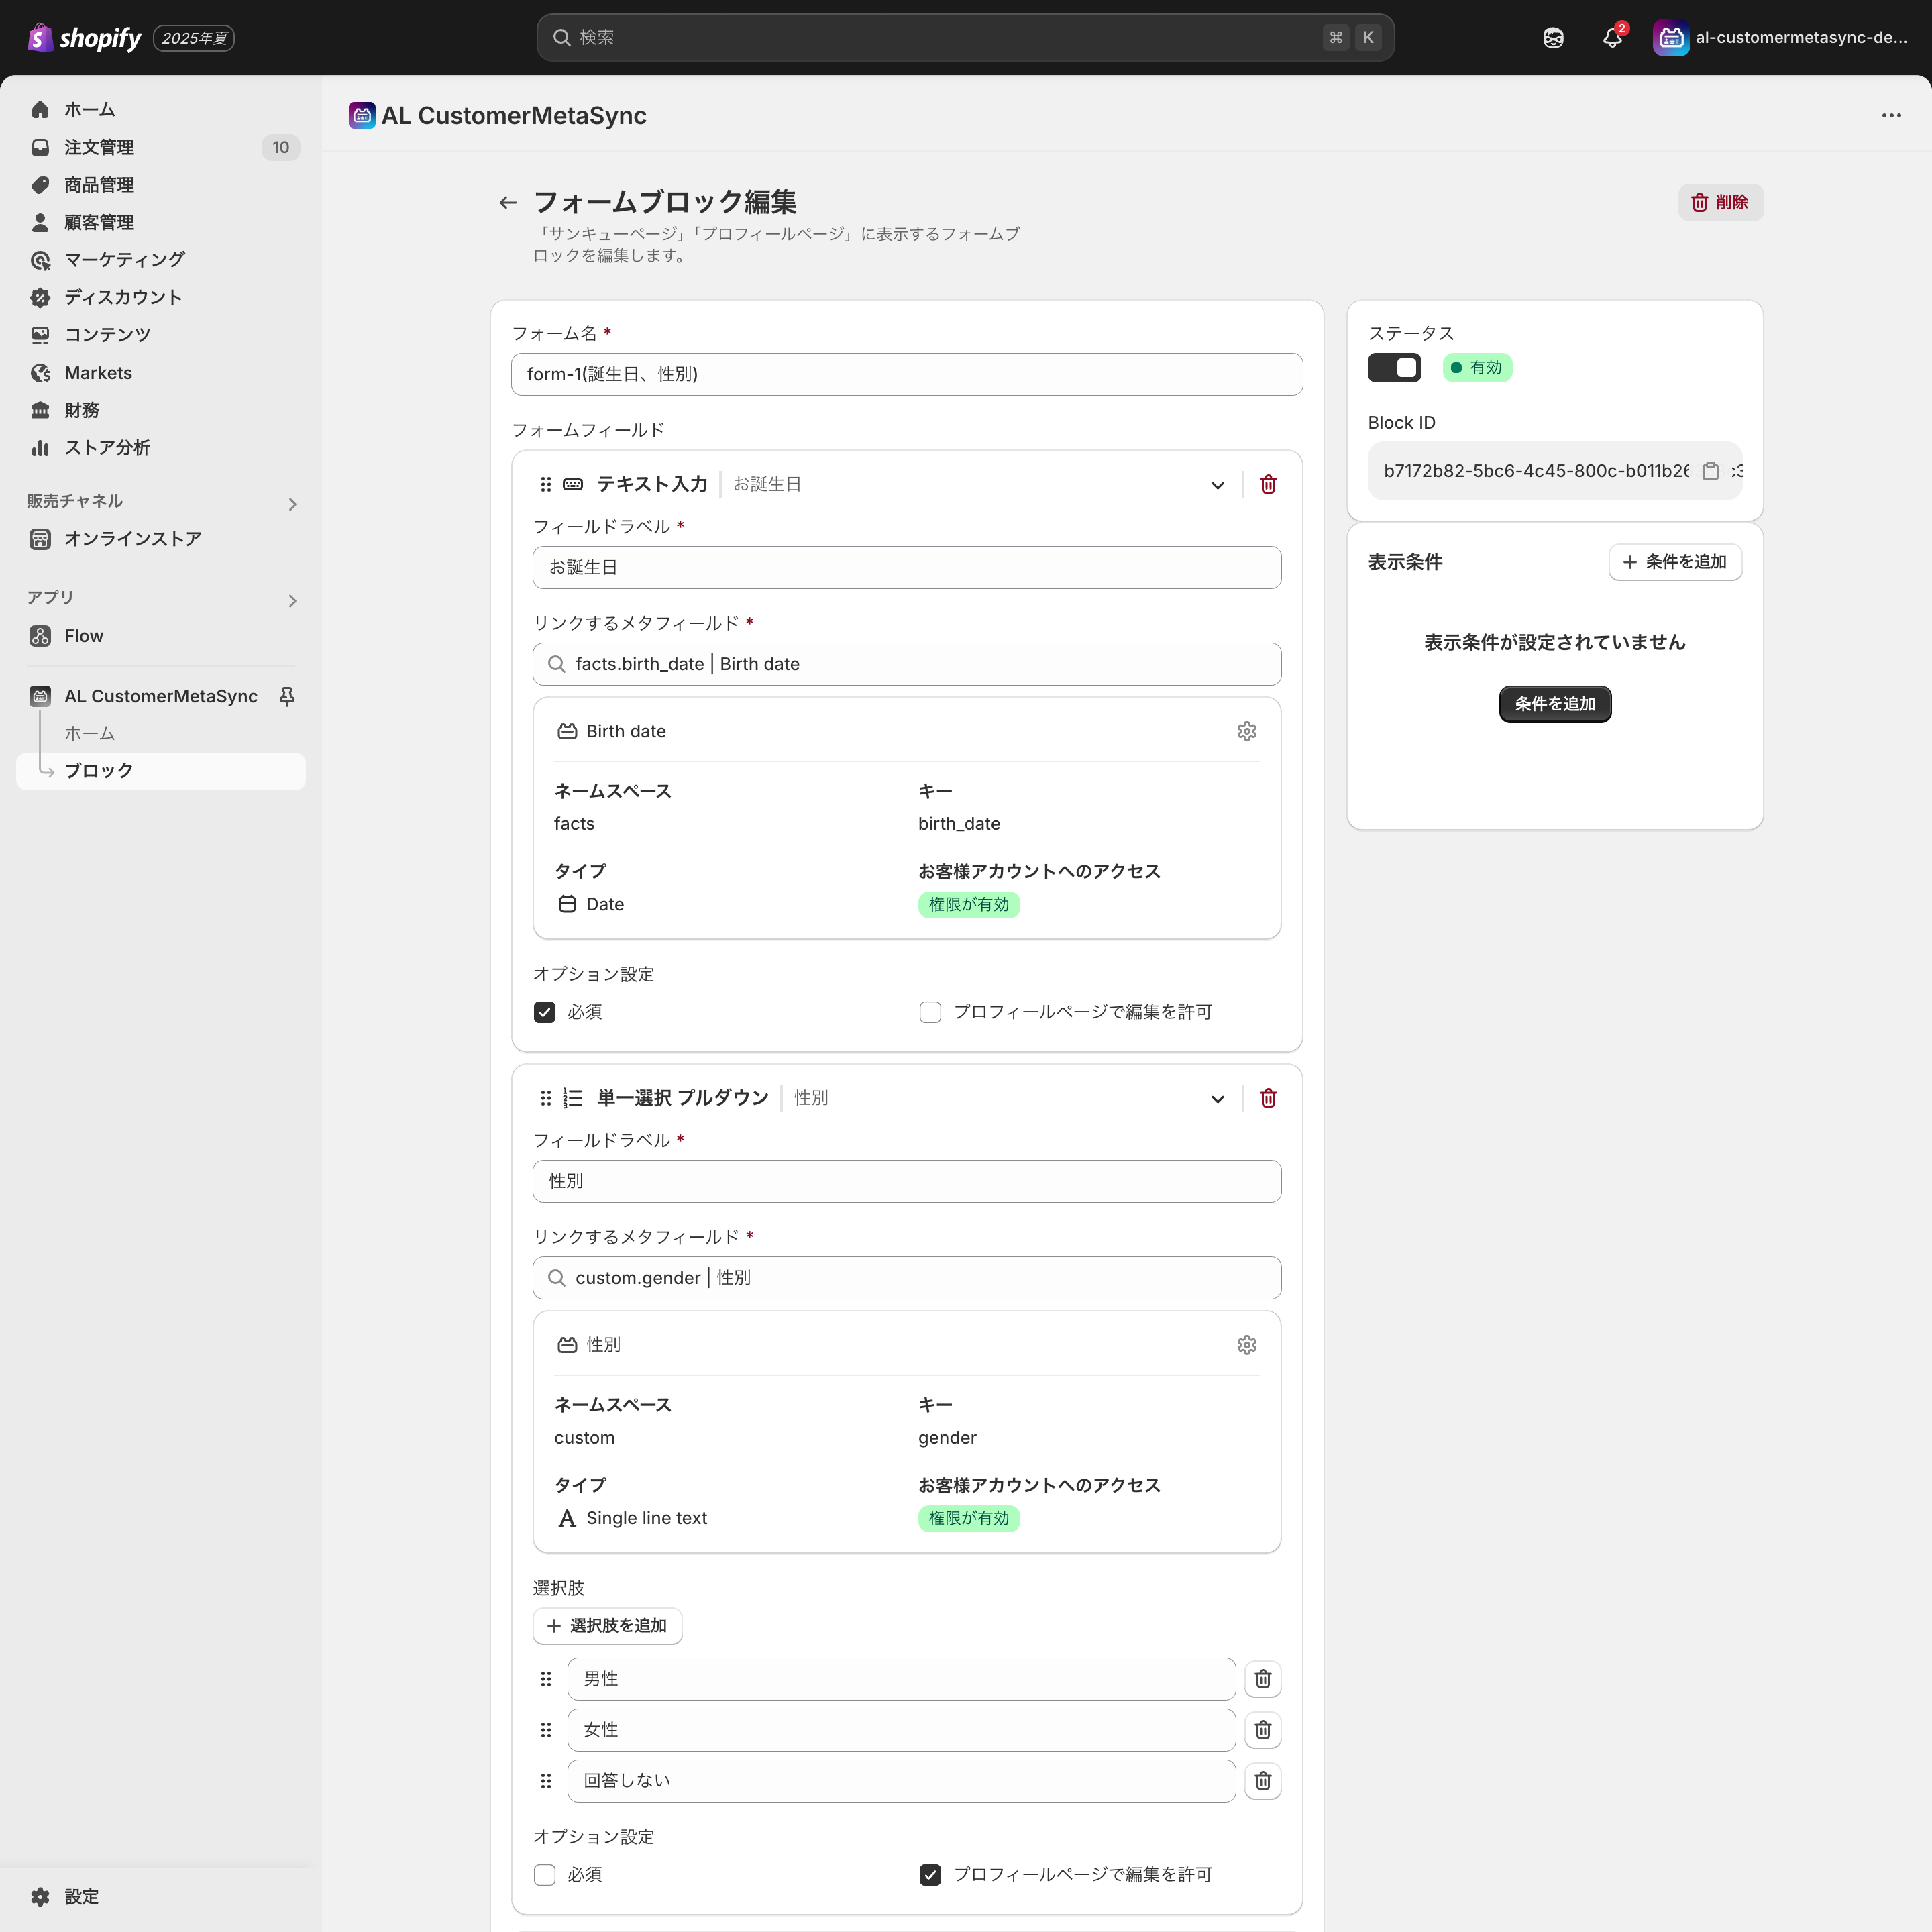Click the AL CustomerMetaSync header app icon

point(362,115)
